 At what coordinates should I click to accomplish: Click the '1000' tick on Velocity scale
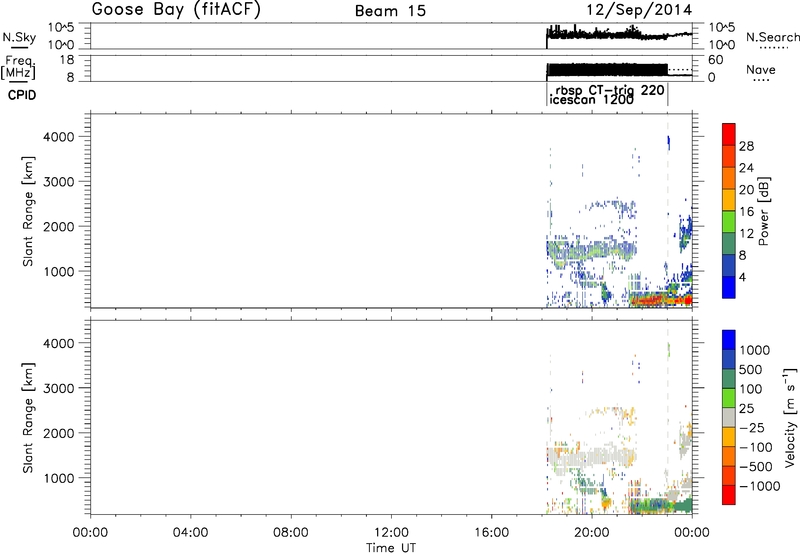point(755,350)
